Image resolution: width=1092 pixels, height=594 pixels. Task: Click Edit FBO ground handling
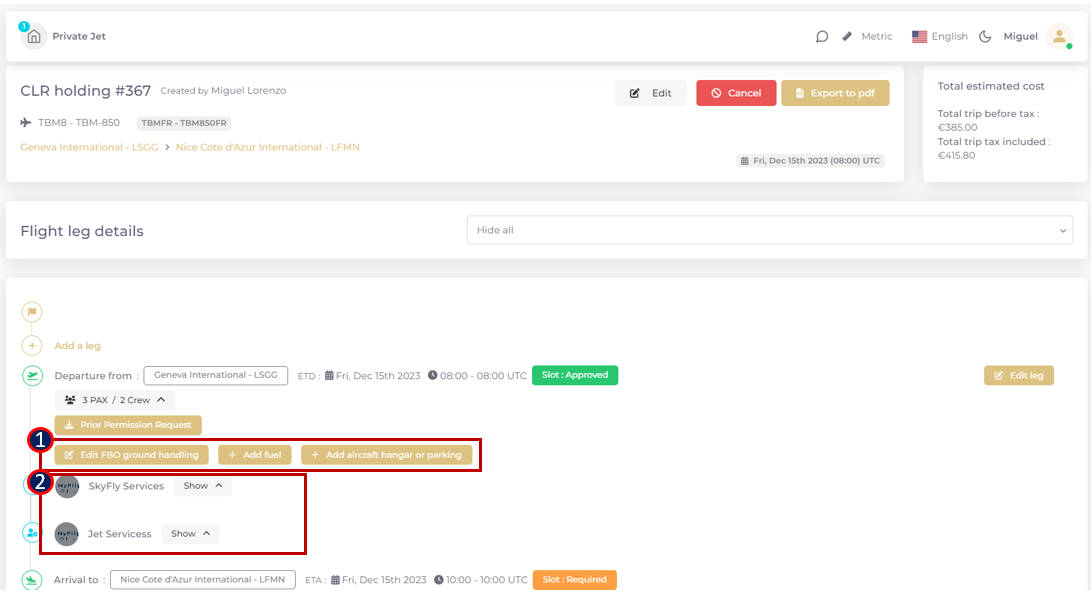pyautogui.click(x=131, y=455)
